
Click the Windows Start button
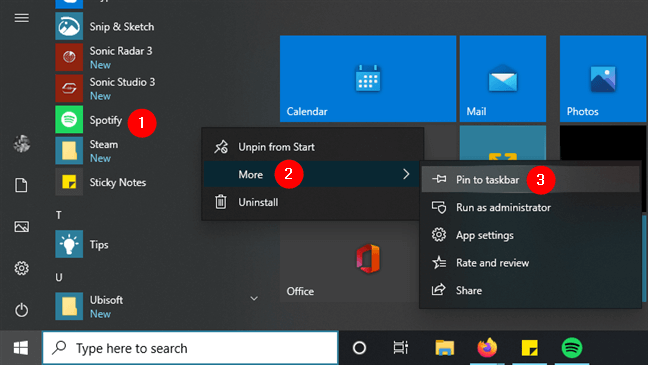pos(21,348)
